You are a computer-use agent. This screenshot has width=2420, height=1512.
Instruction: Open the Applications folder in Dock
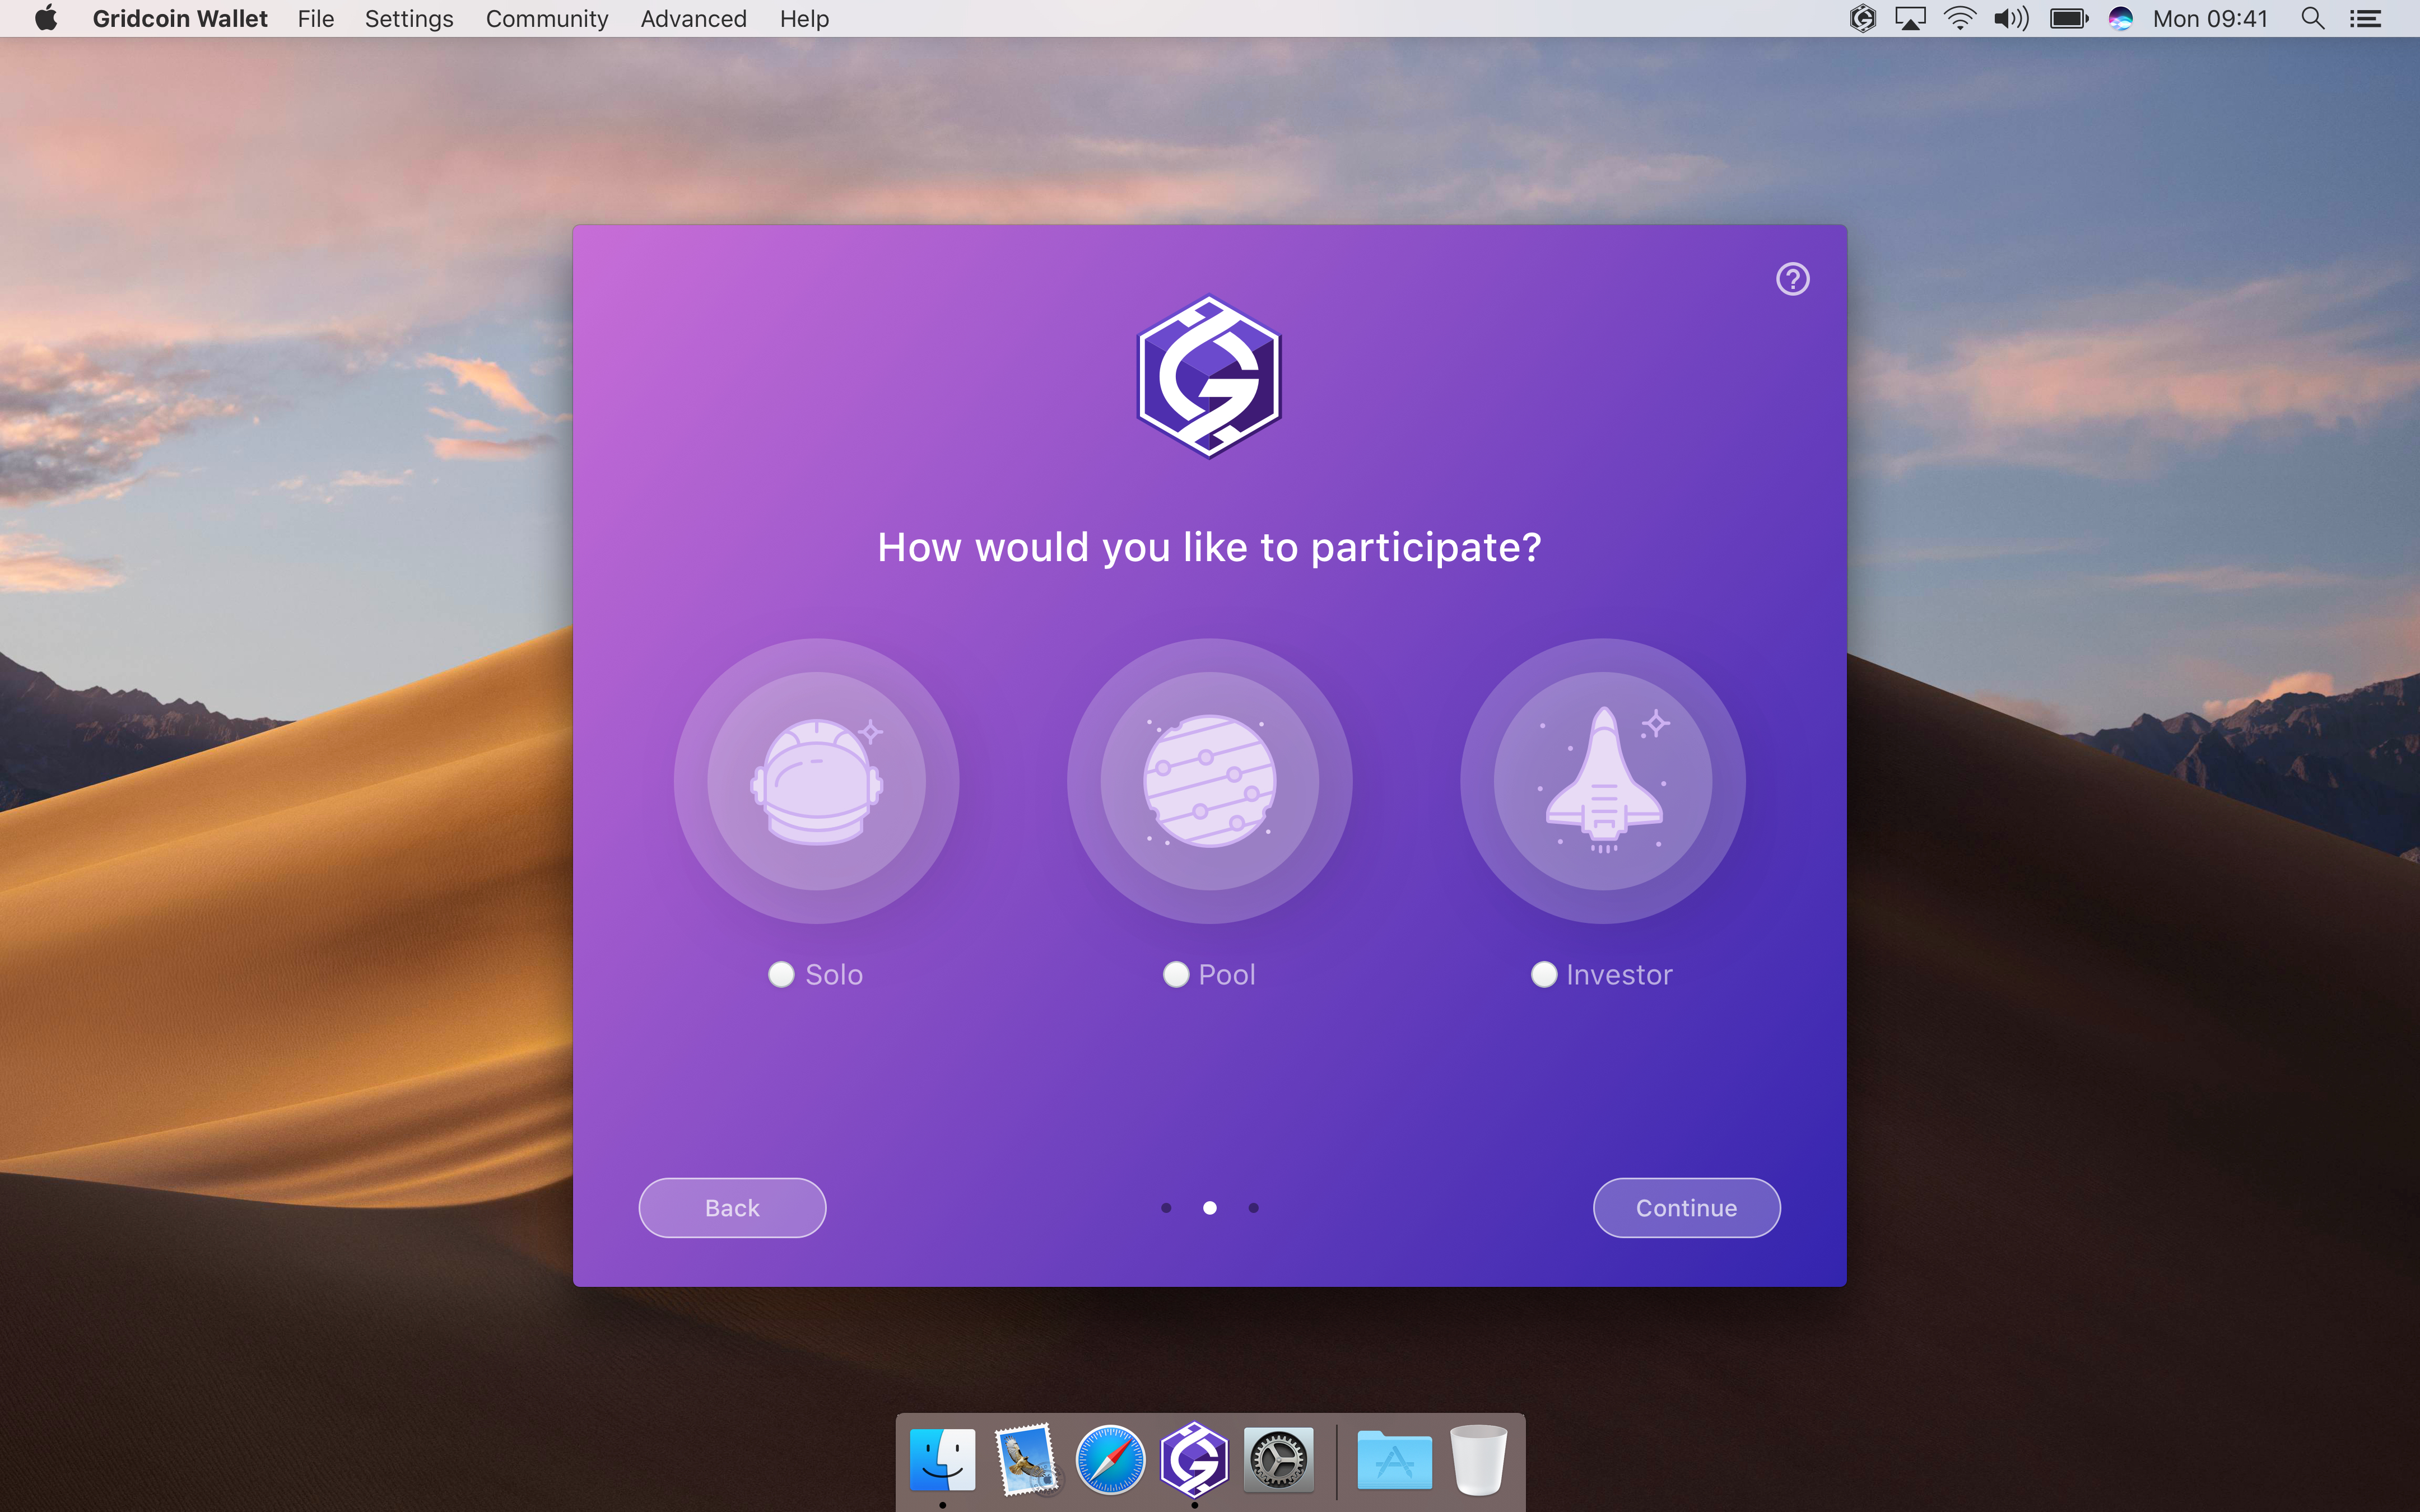pos(1394,1460)
